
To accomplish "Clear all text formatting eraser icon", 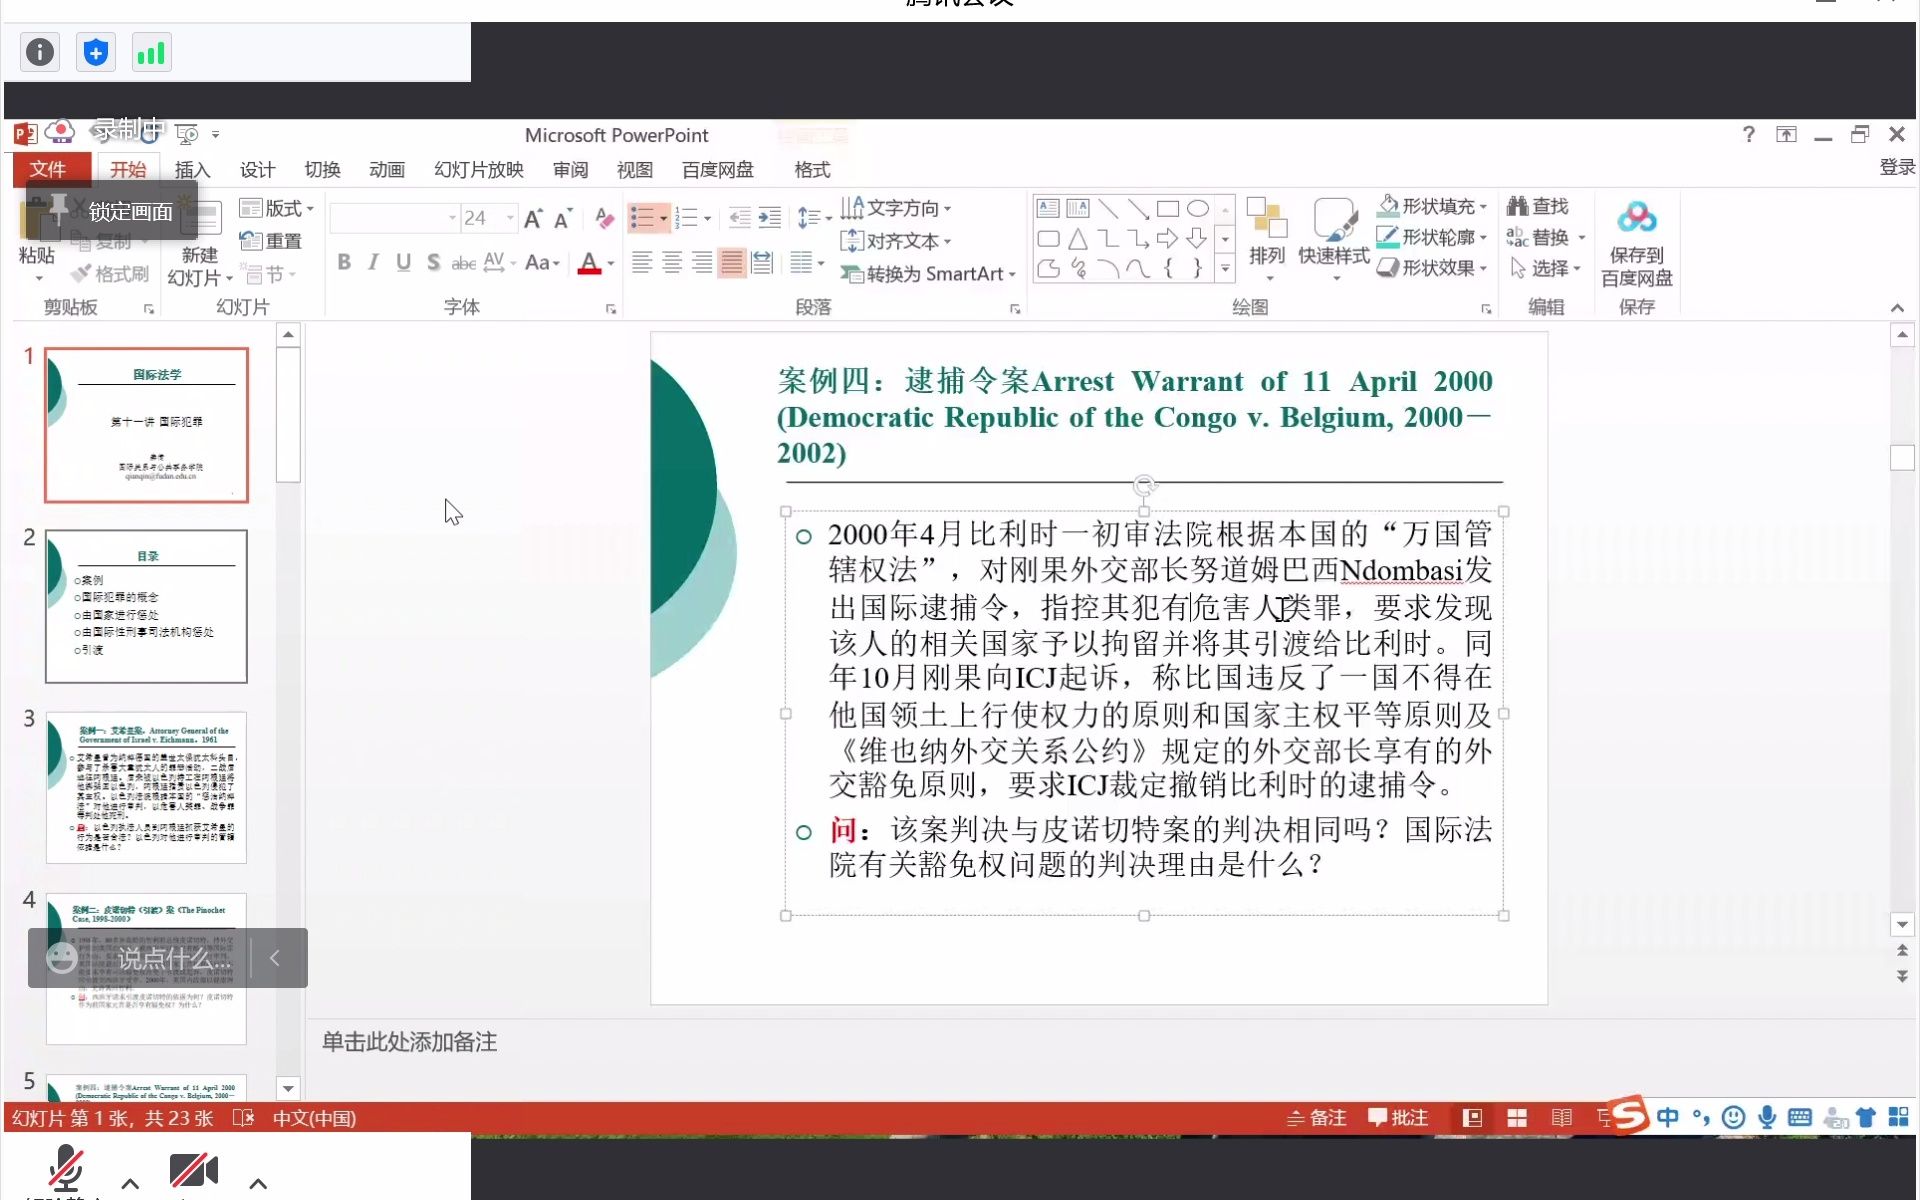I will (x=604, y=218).
